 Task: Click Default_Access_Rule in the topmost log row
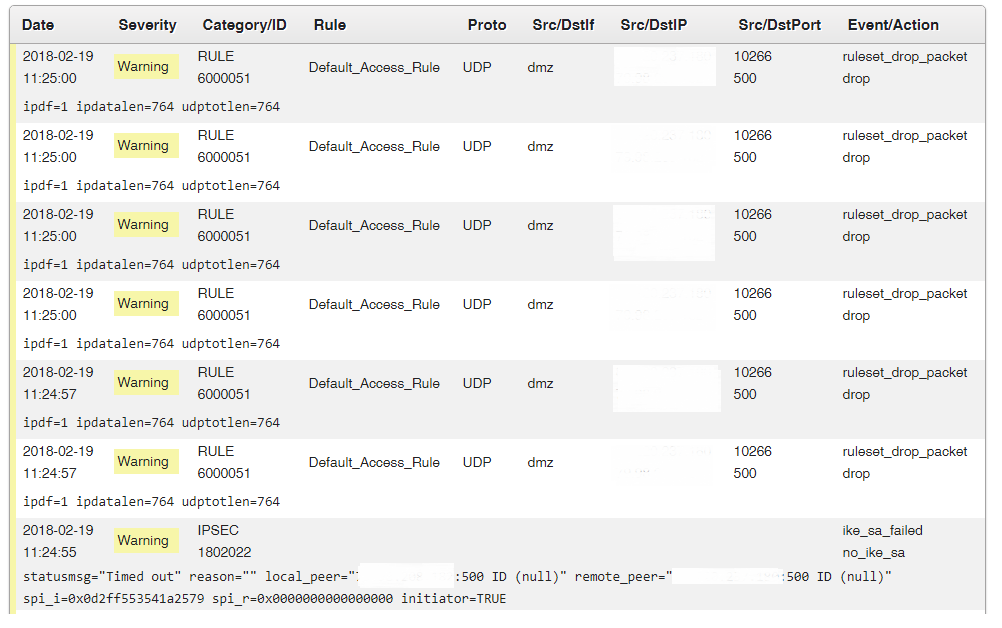[374, 67]
